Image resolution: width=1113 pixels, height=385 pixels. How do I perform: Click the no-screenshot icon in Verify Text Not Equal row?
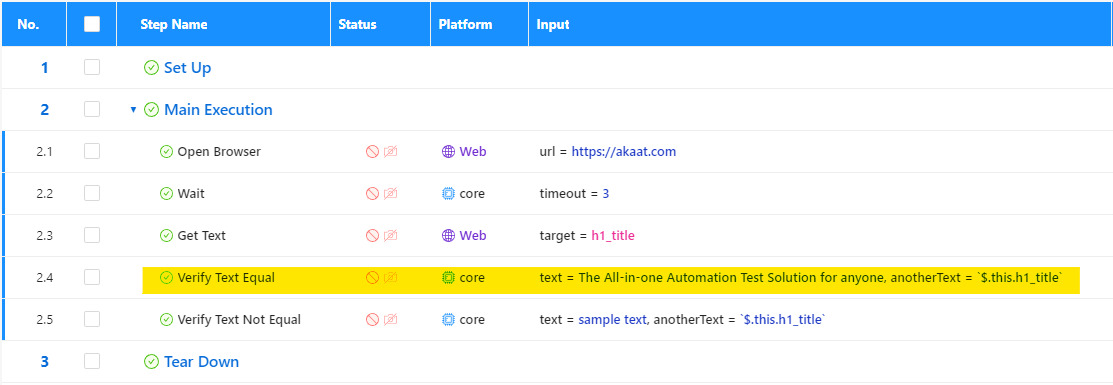pyautogui.click(x=390, y=320)
